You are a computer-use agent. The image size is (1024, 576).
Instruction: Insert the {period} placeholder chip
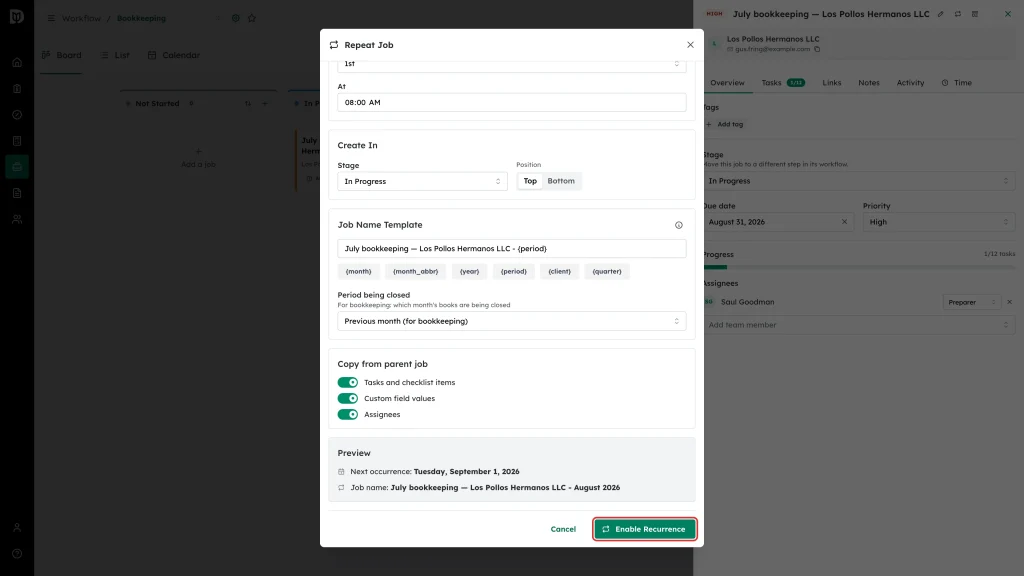(513, 272)
